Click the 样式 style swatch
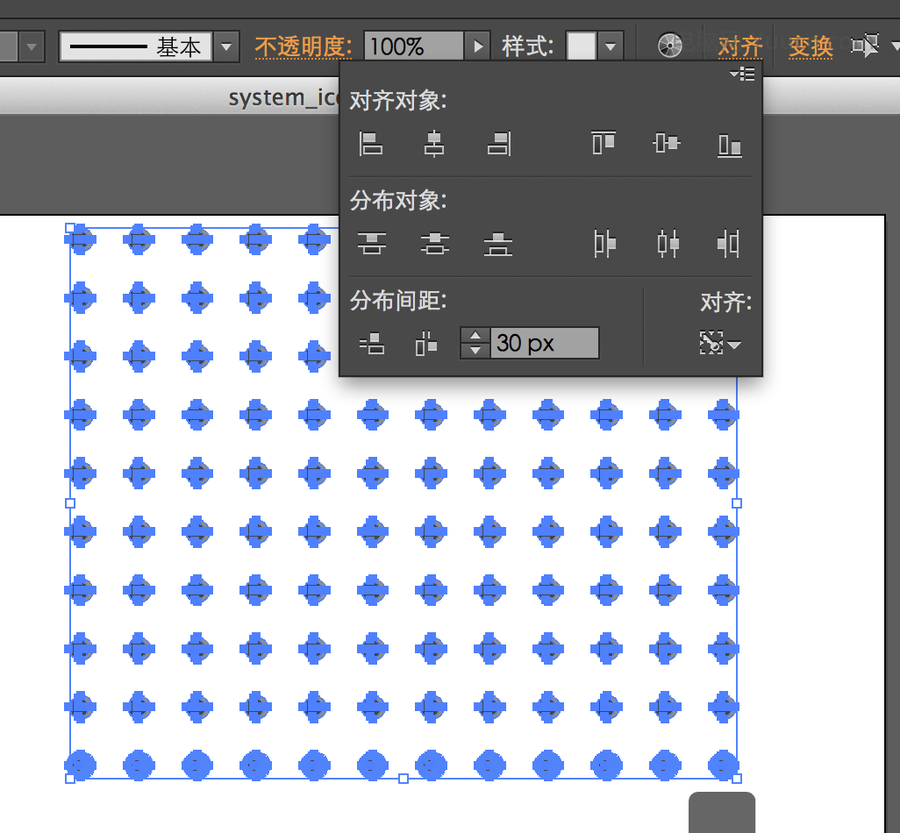 point(581,46)
